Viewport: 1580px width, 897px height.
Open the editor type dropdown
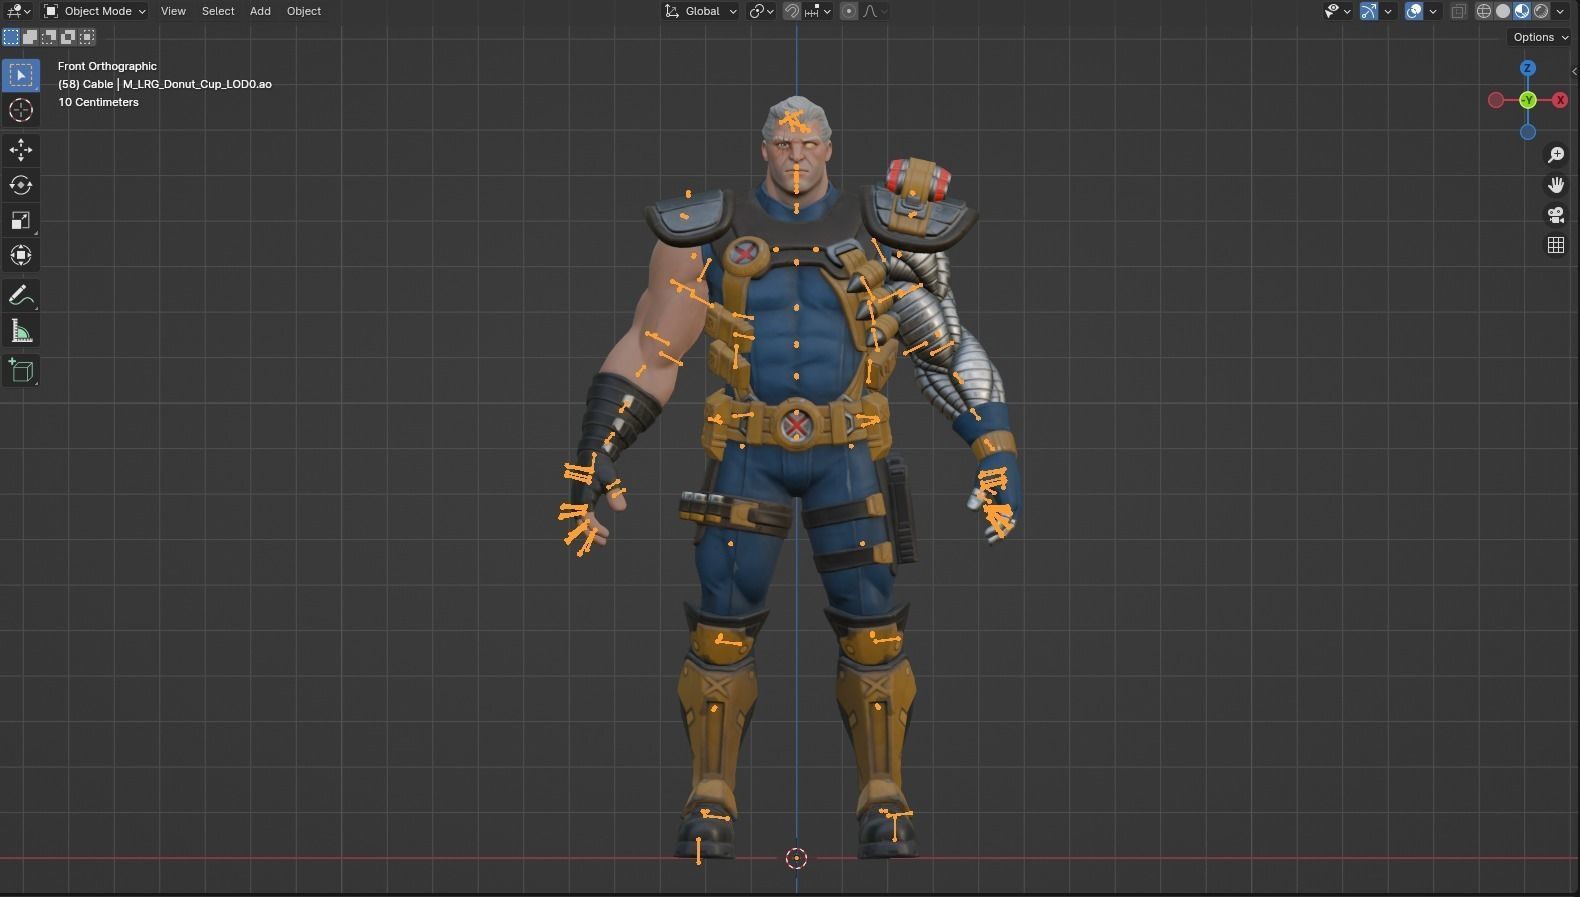point(19,11)
